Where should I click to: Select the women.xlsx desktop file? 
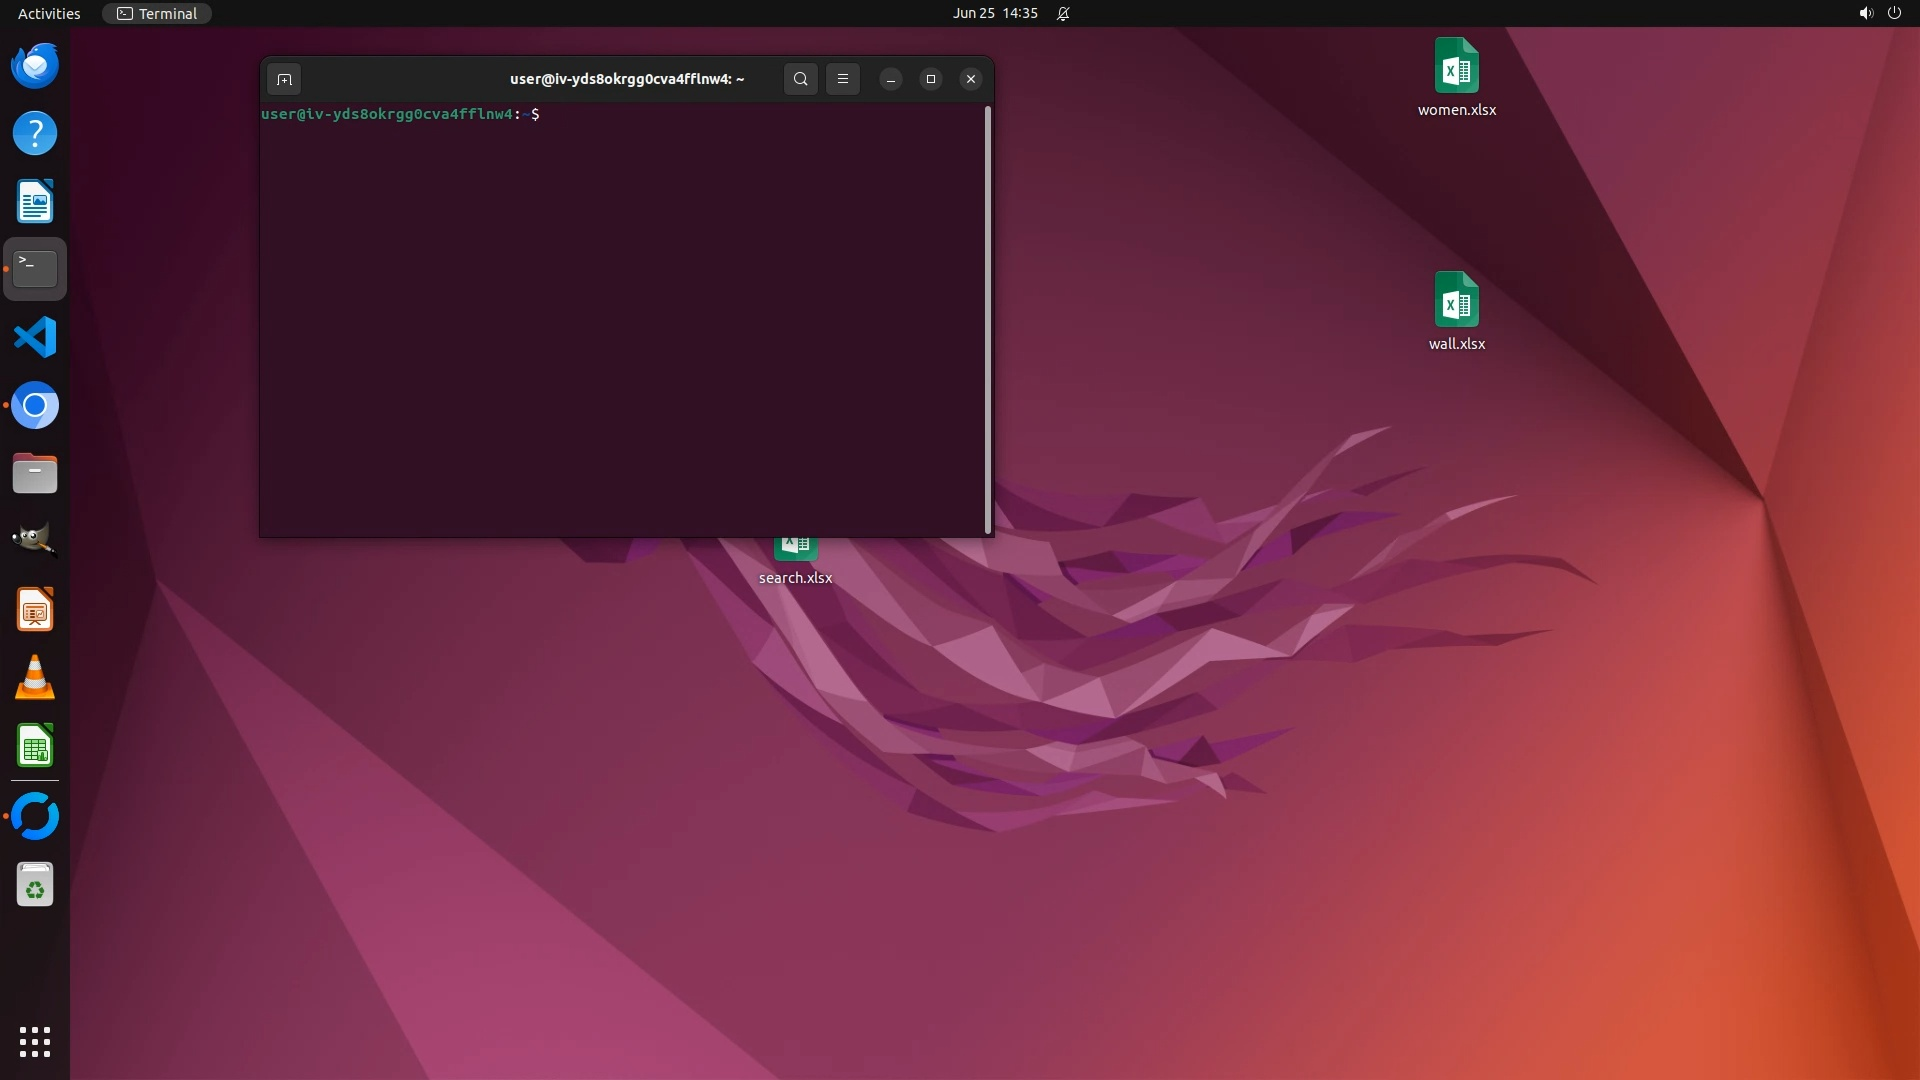pos(1456,68)
